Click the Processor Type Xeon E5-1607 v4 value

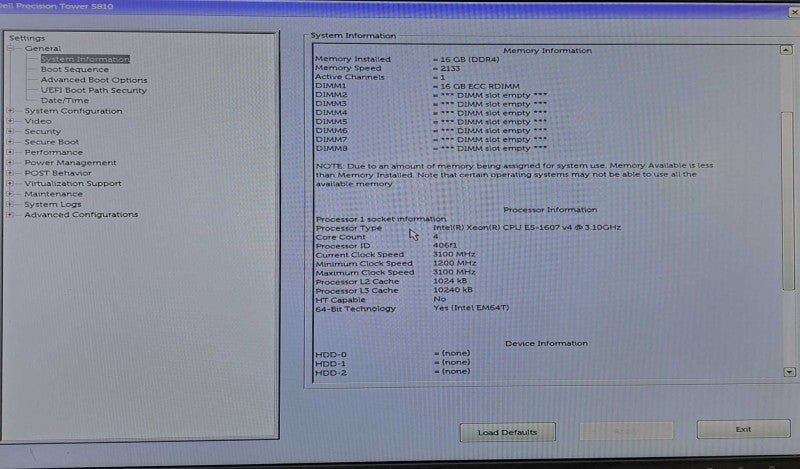point(527,228)
